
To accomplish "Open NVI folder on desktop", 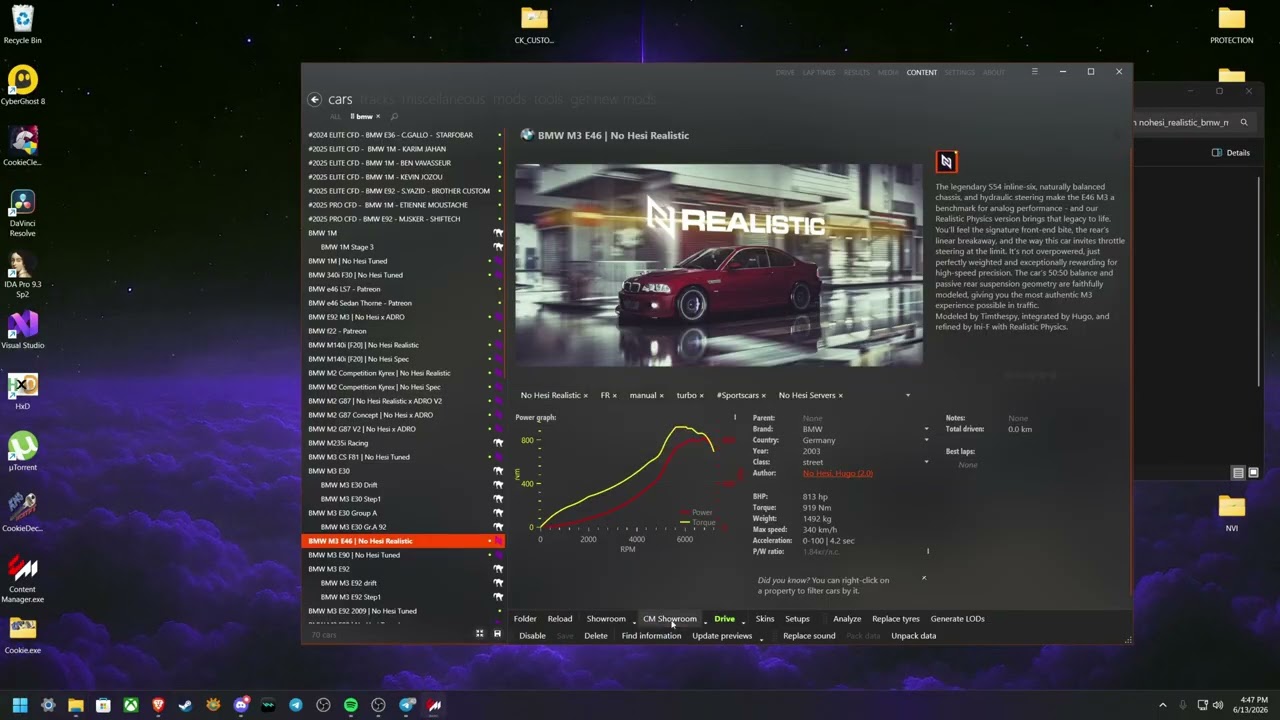I will pos(1231,513).
